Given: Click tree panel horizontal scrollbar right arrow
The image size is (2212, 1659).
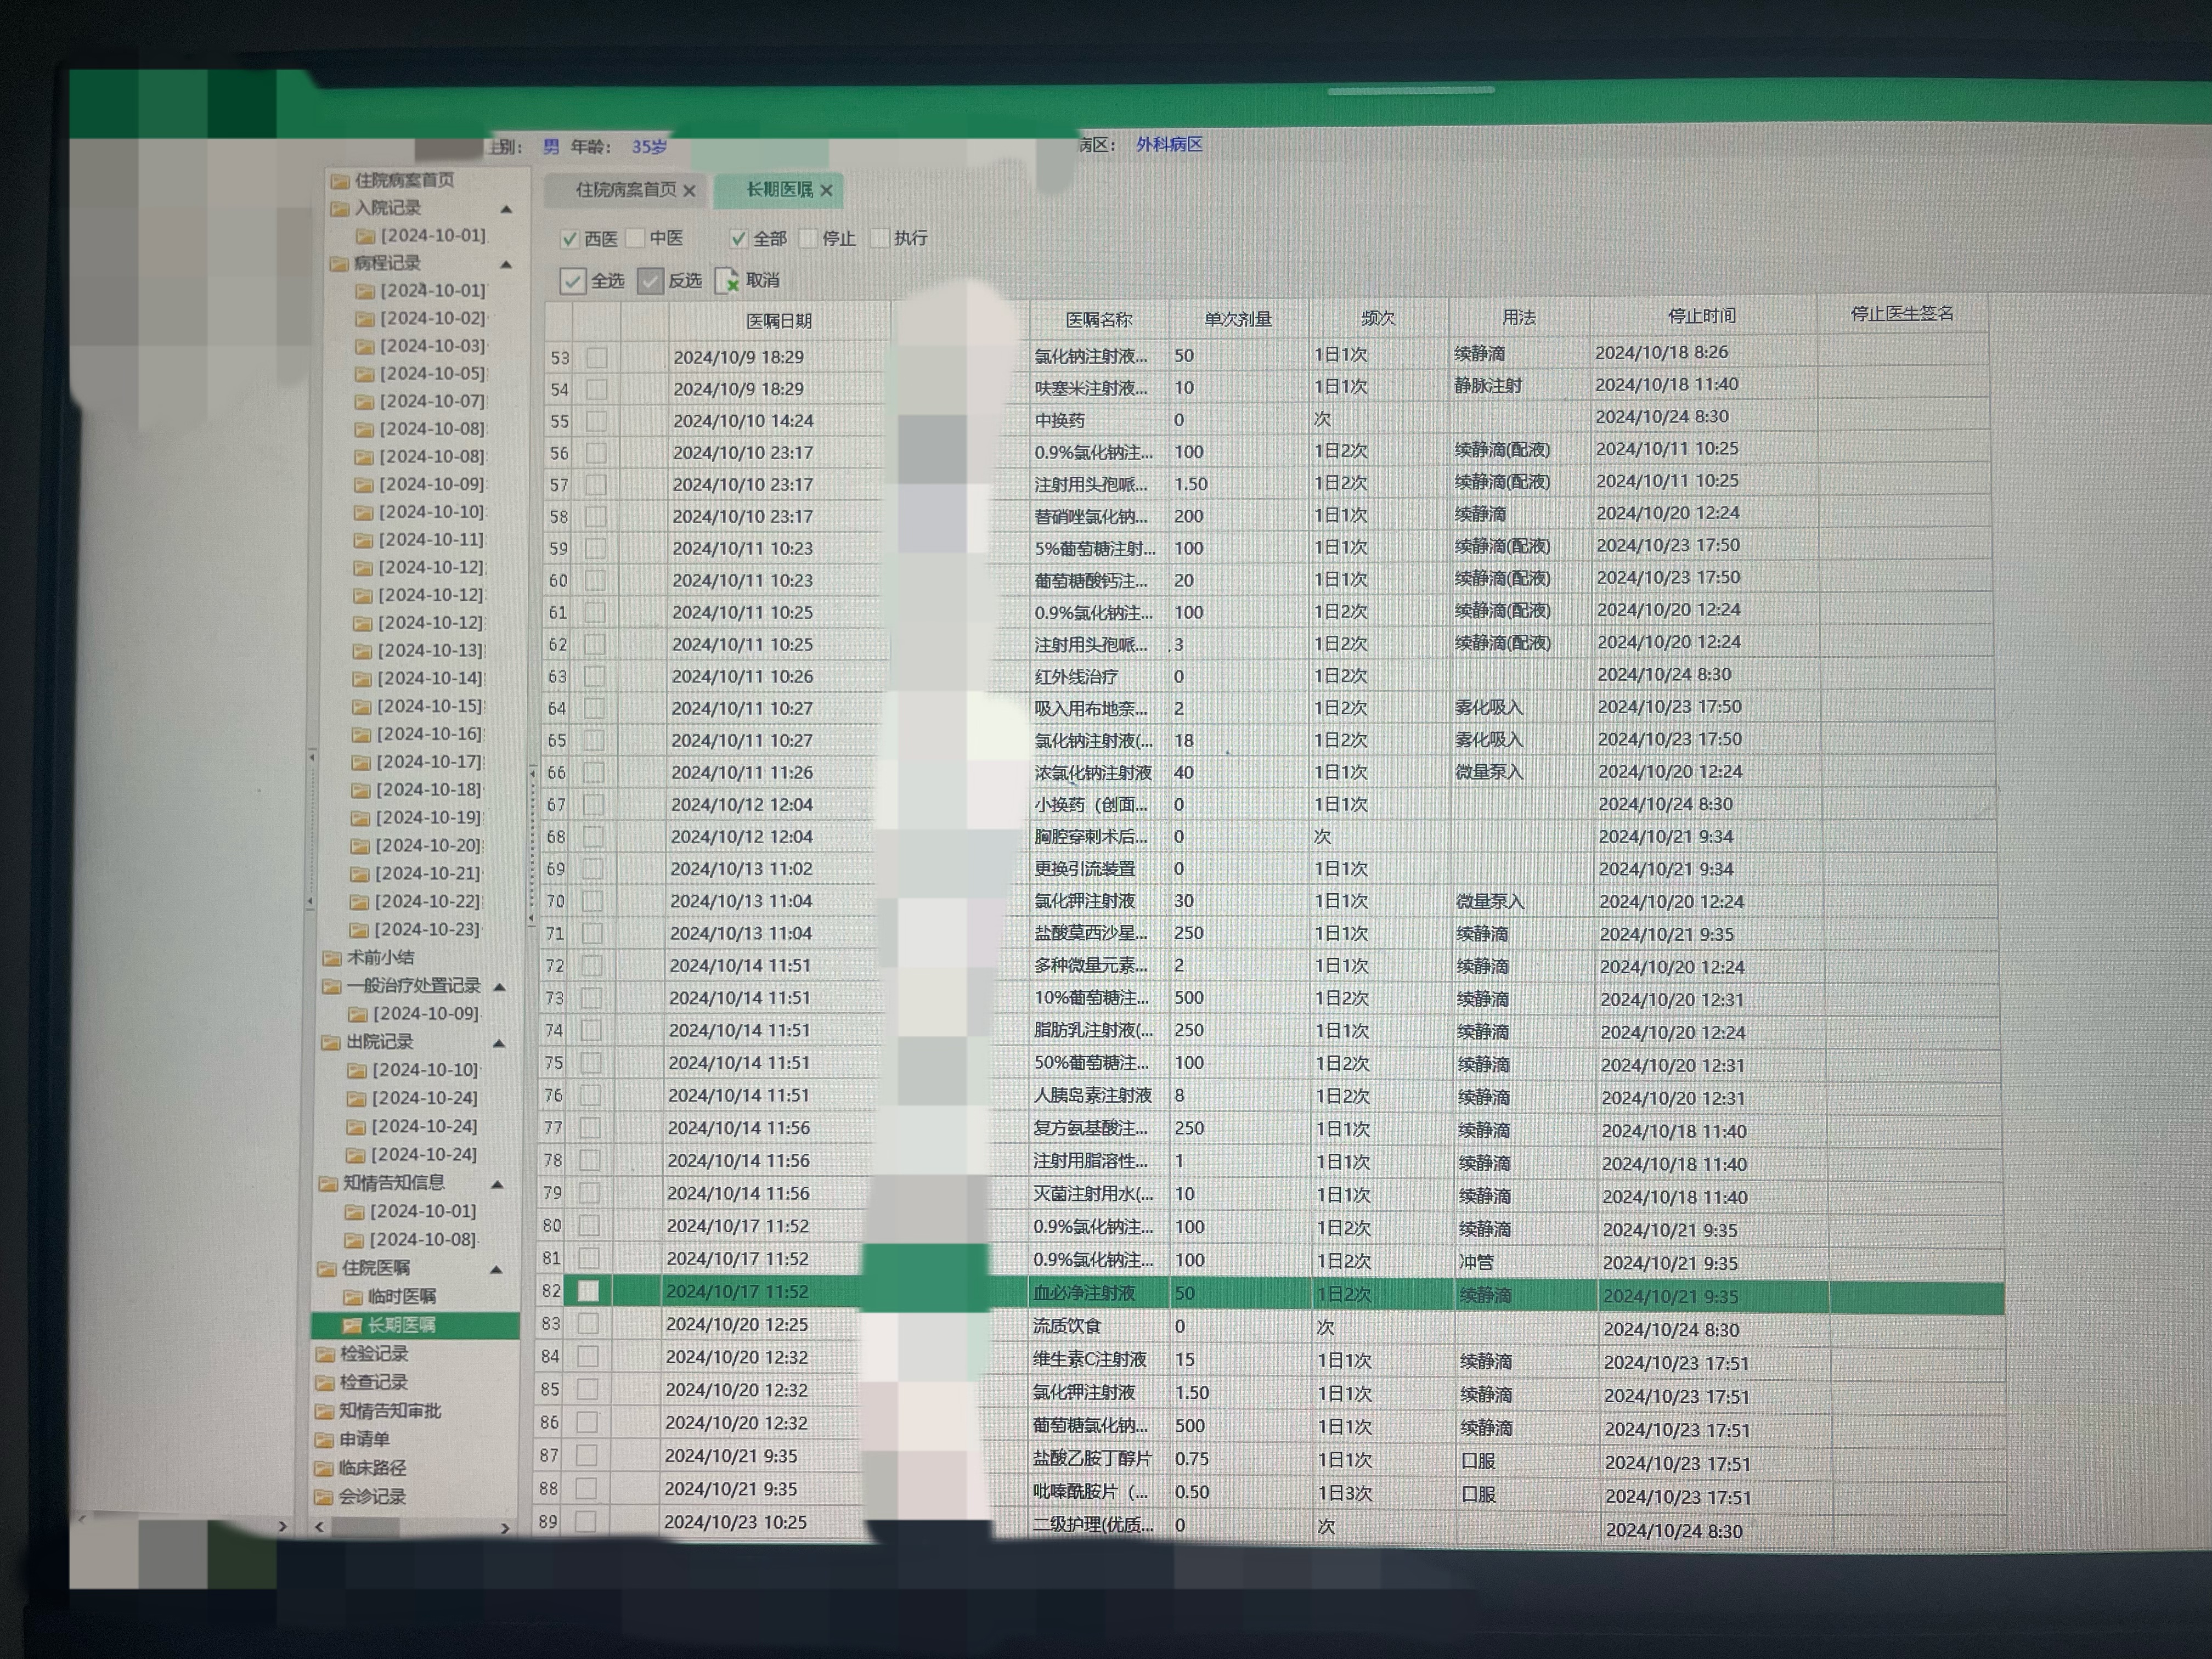Looking at the screenshot, I should click(505, 1528).
